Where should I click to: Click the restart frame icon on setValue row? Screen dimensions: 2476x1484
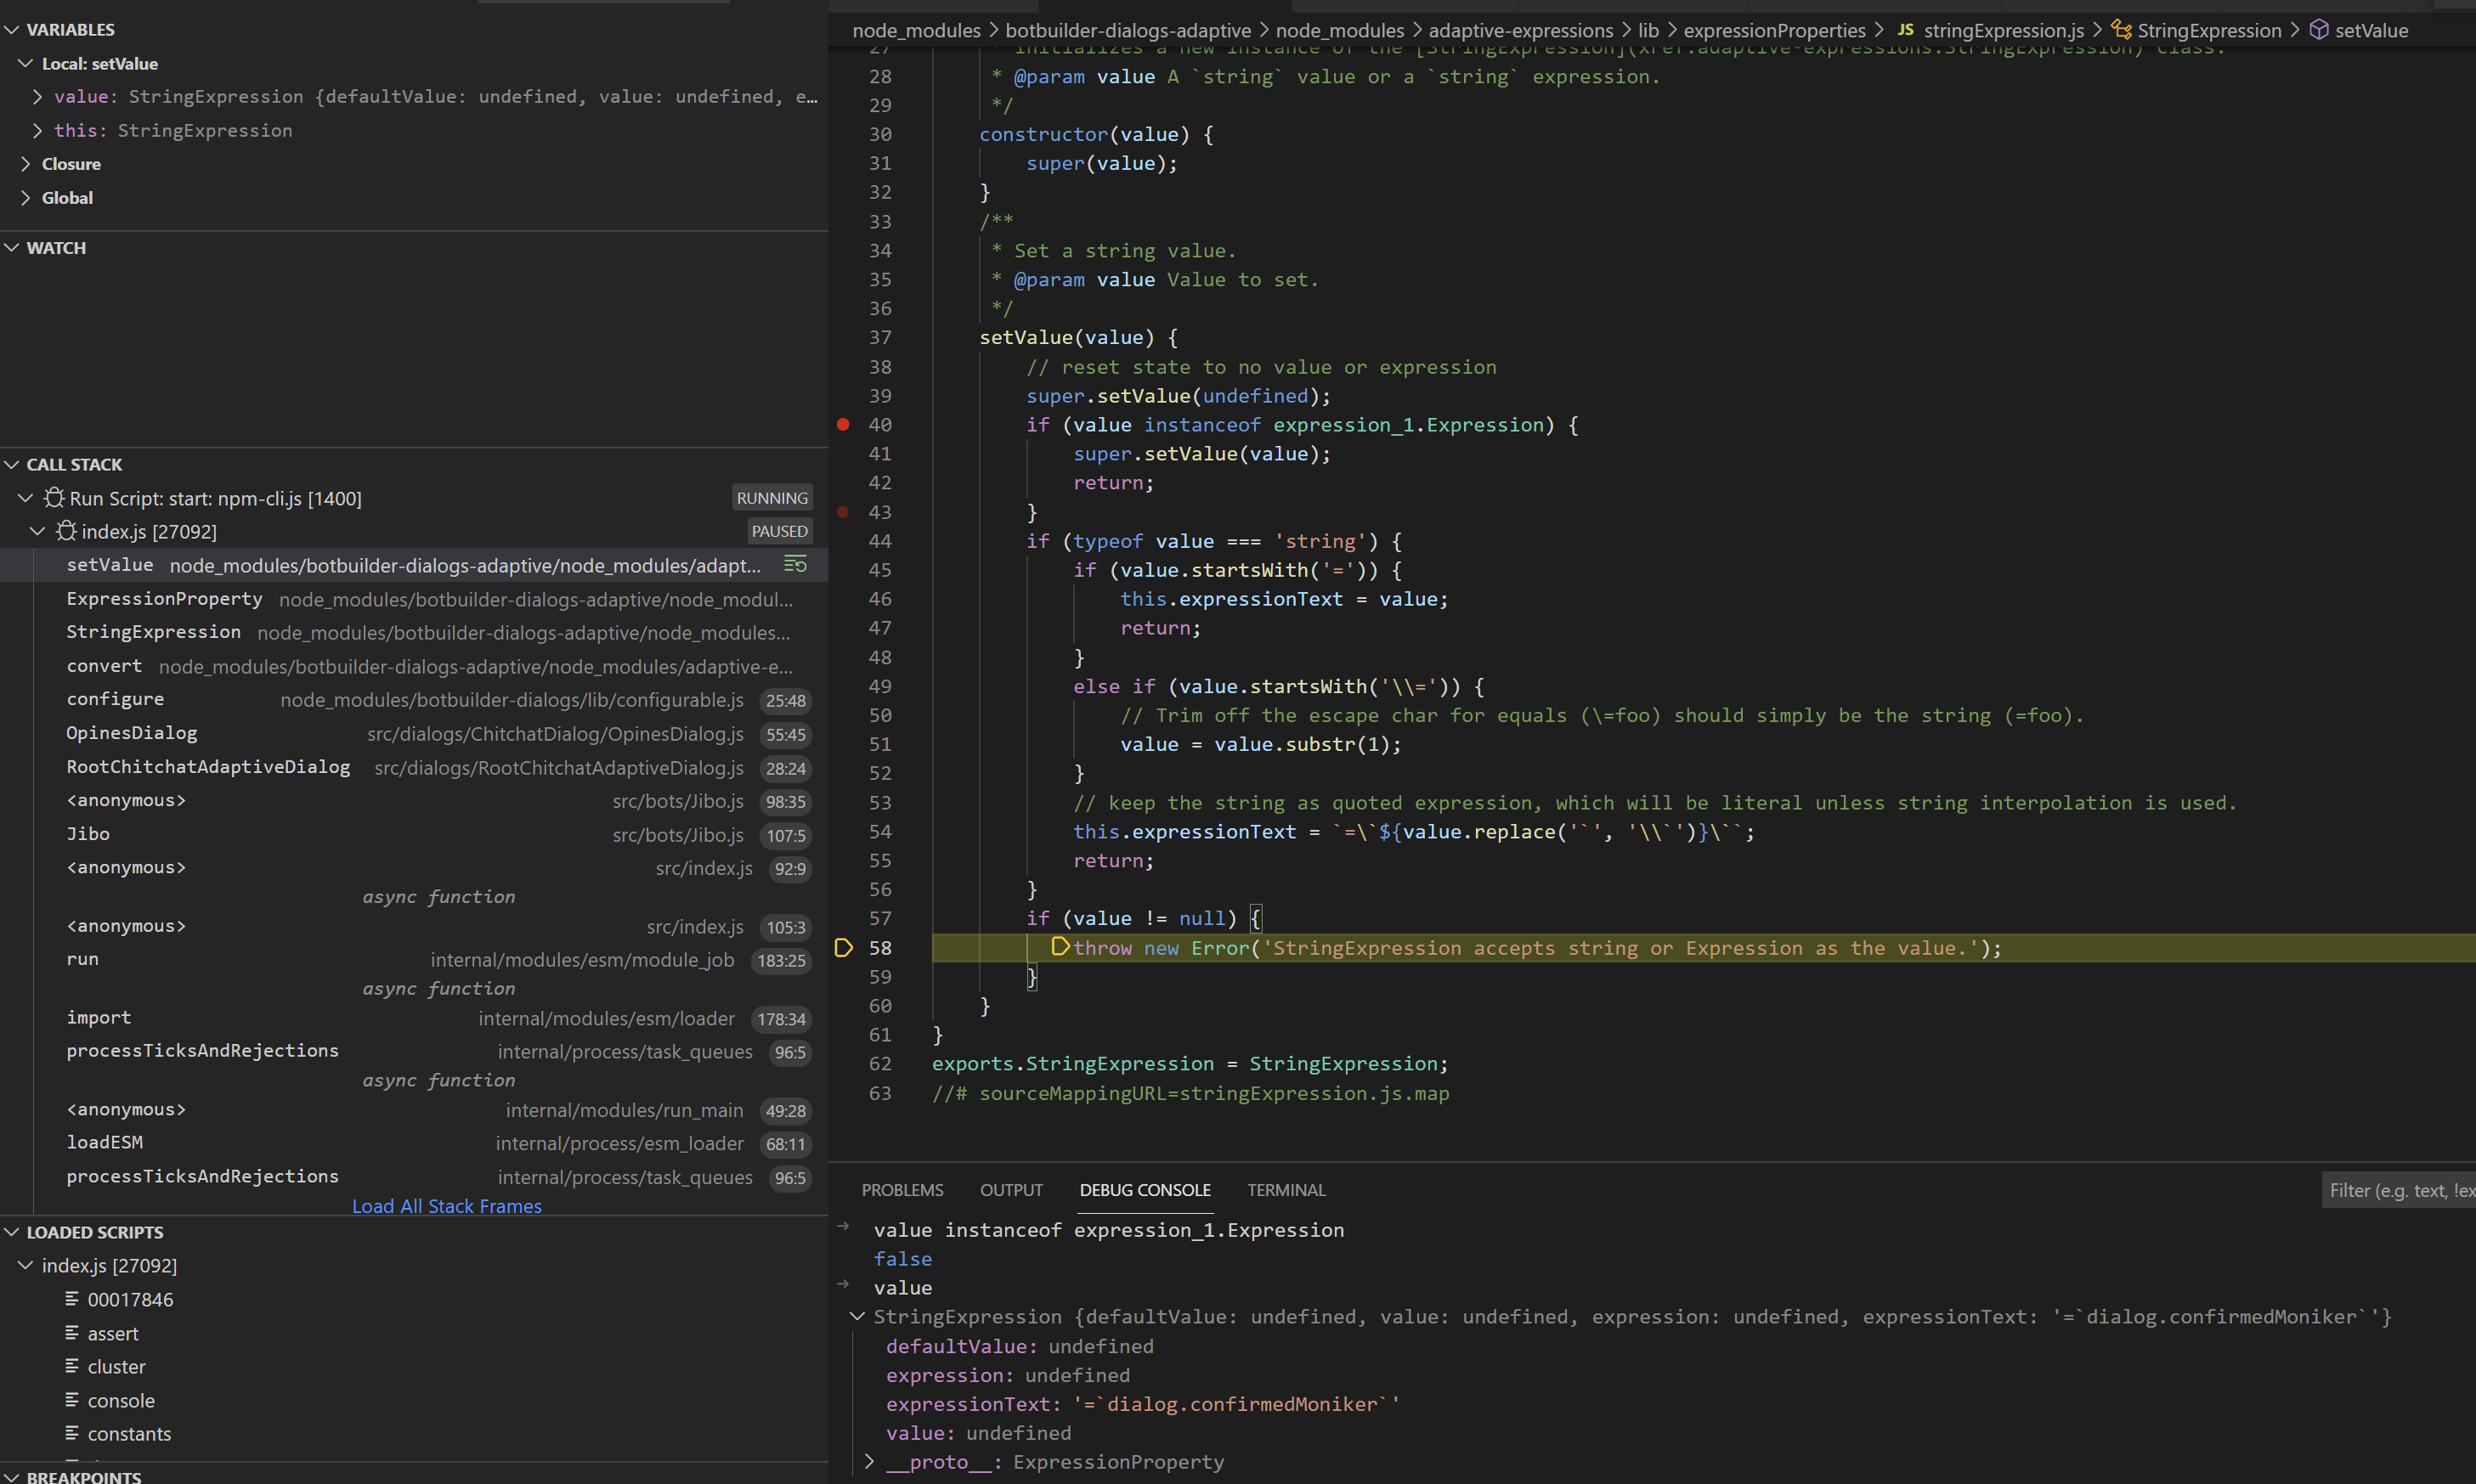click(795, 565)
